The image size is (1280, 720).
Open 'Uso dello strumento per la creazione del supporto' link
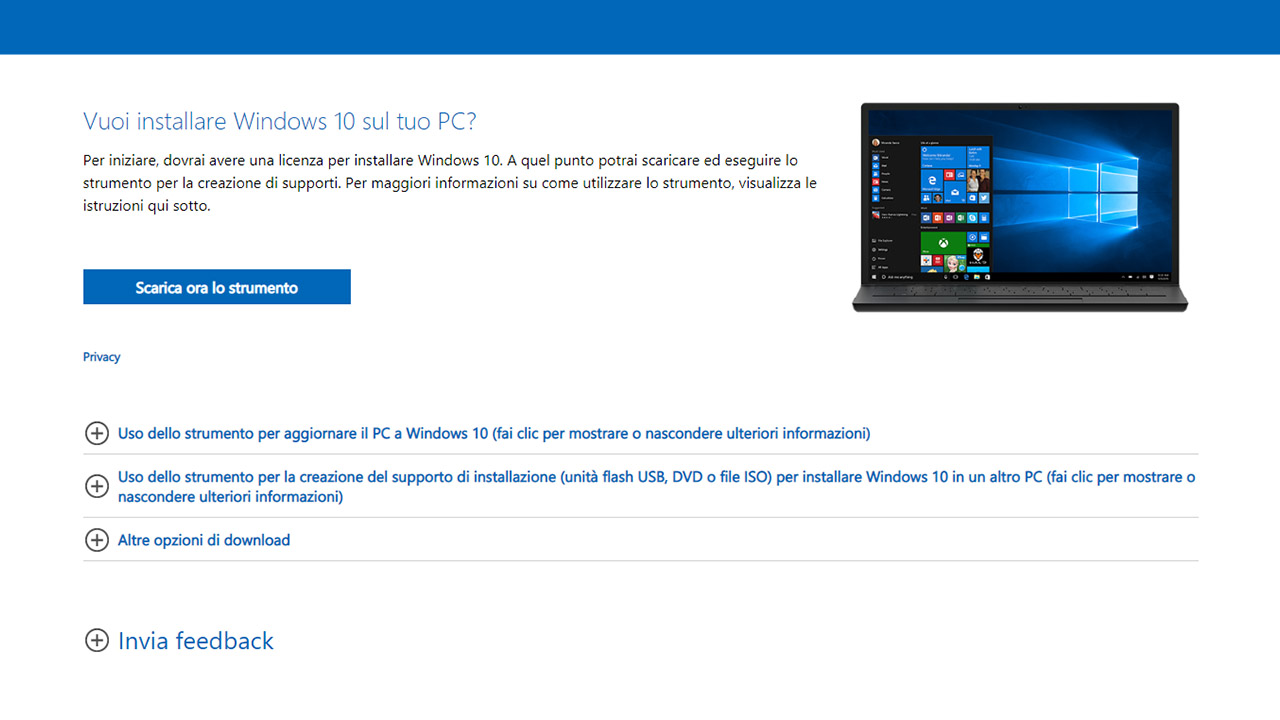[656, 487]
